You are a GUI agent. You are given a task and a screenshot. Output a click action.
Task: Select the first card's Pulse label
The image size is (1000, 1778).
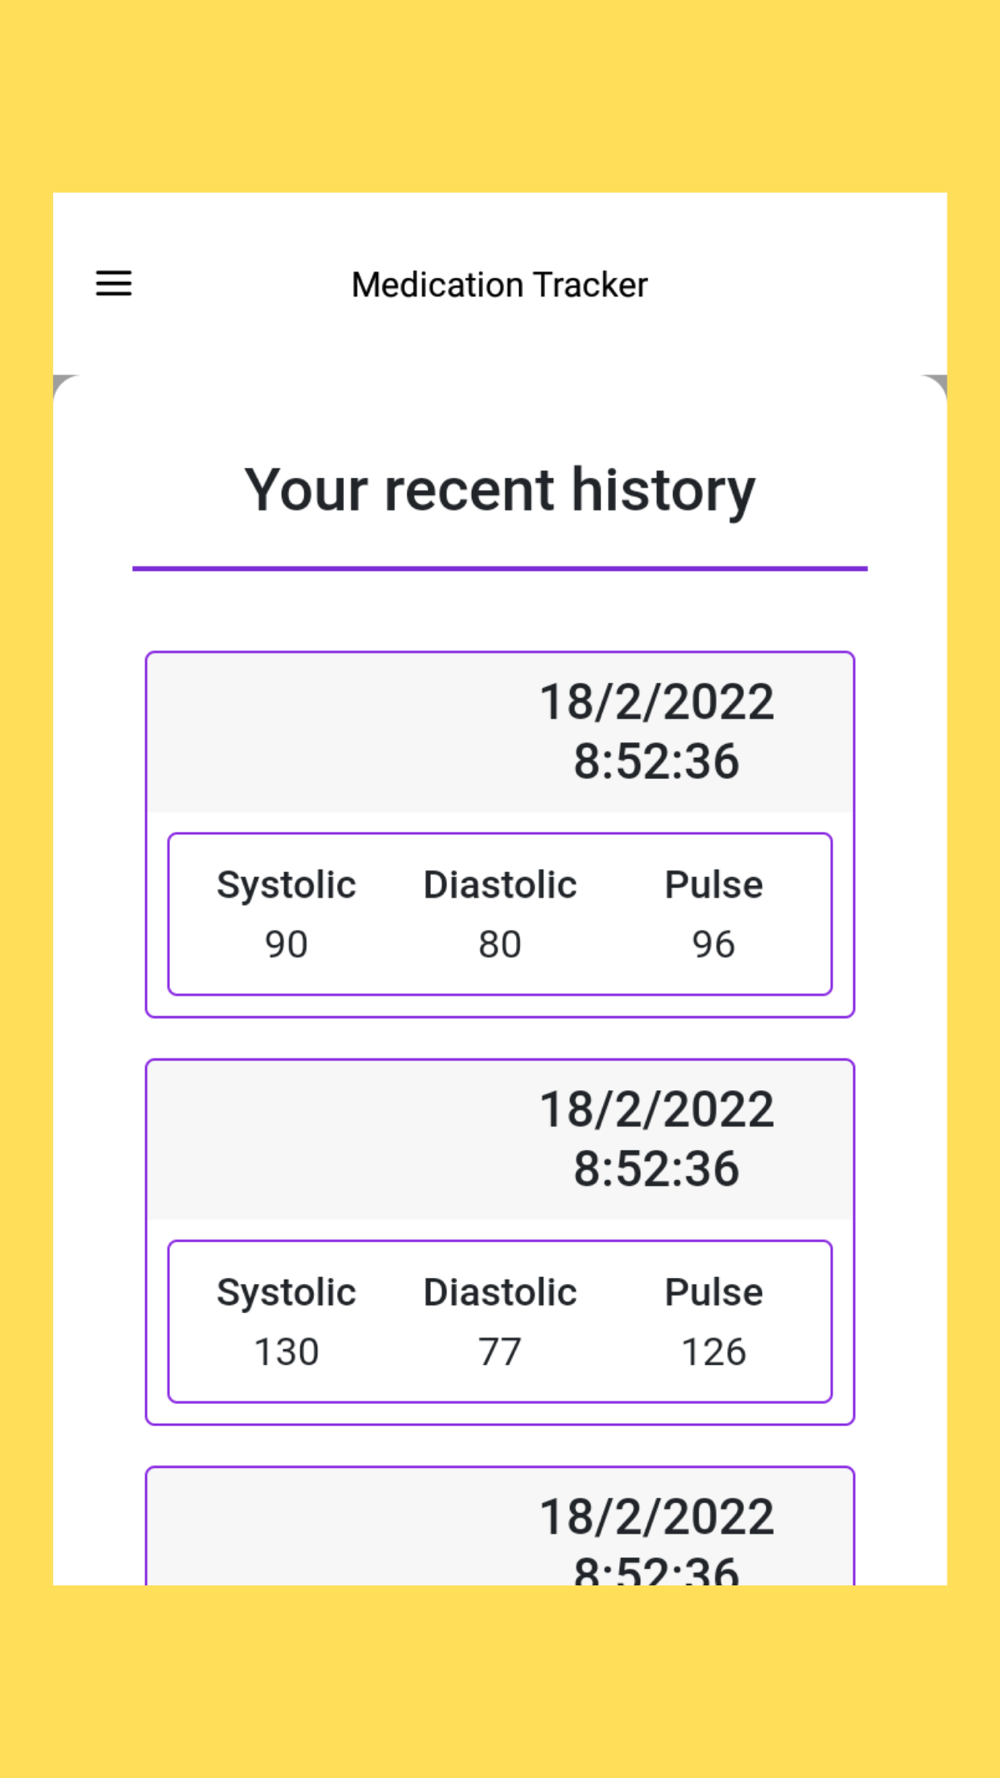click(714, 885)
